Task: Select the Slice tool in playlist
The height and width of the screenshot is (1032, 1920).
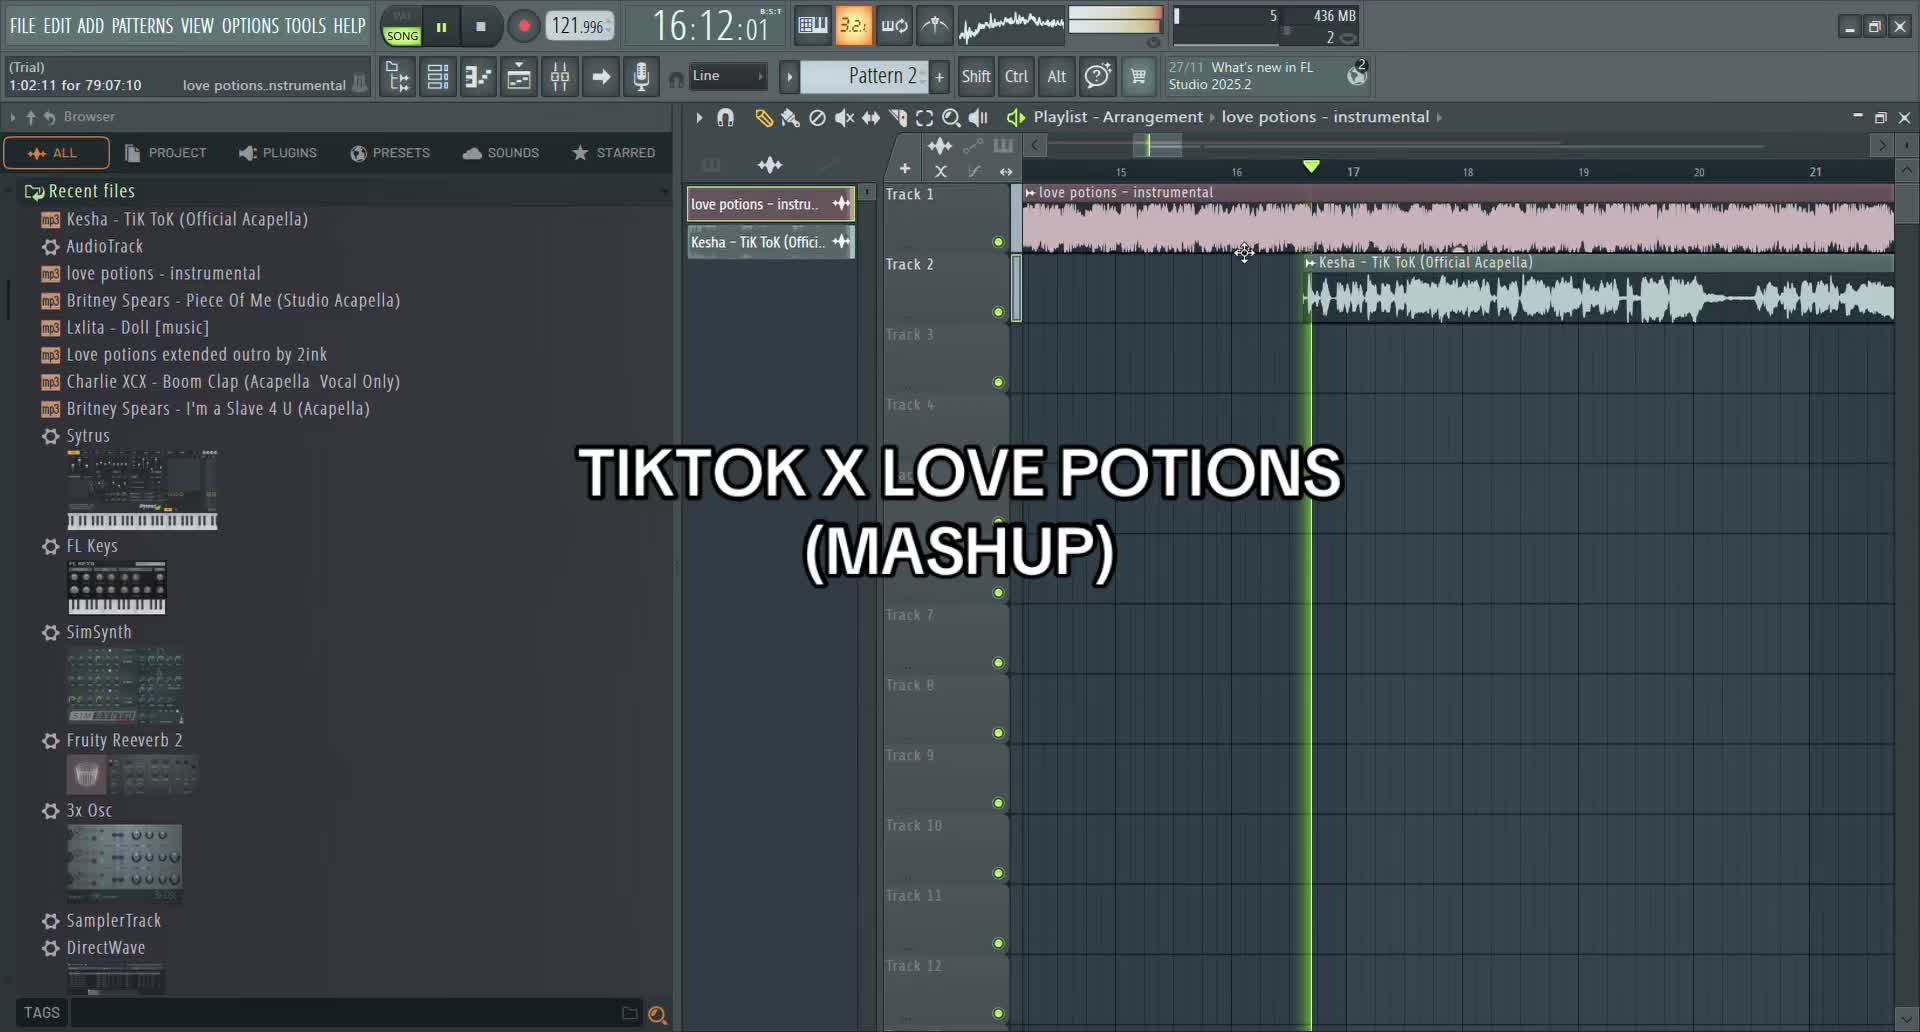Action: [898, 118]
